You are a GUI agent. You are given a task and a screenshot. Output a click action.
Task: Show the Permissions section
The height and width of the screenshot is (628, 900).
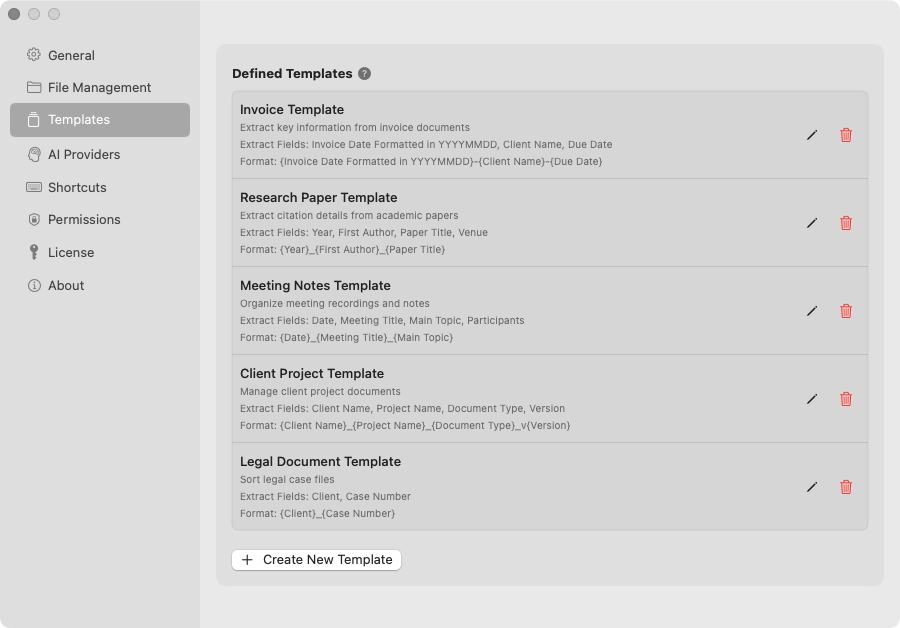click(100, 219)
